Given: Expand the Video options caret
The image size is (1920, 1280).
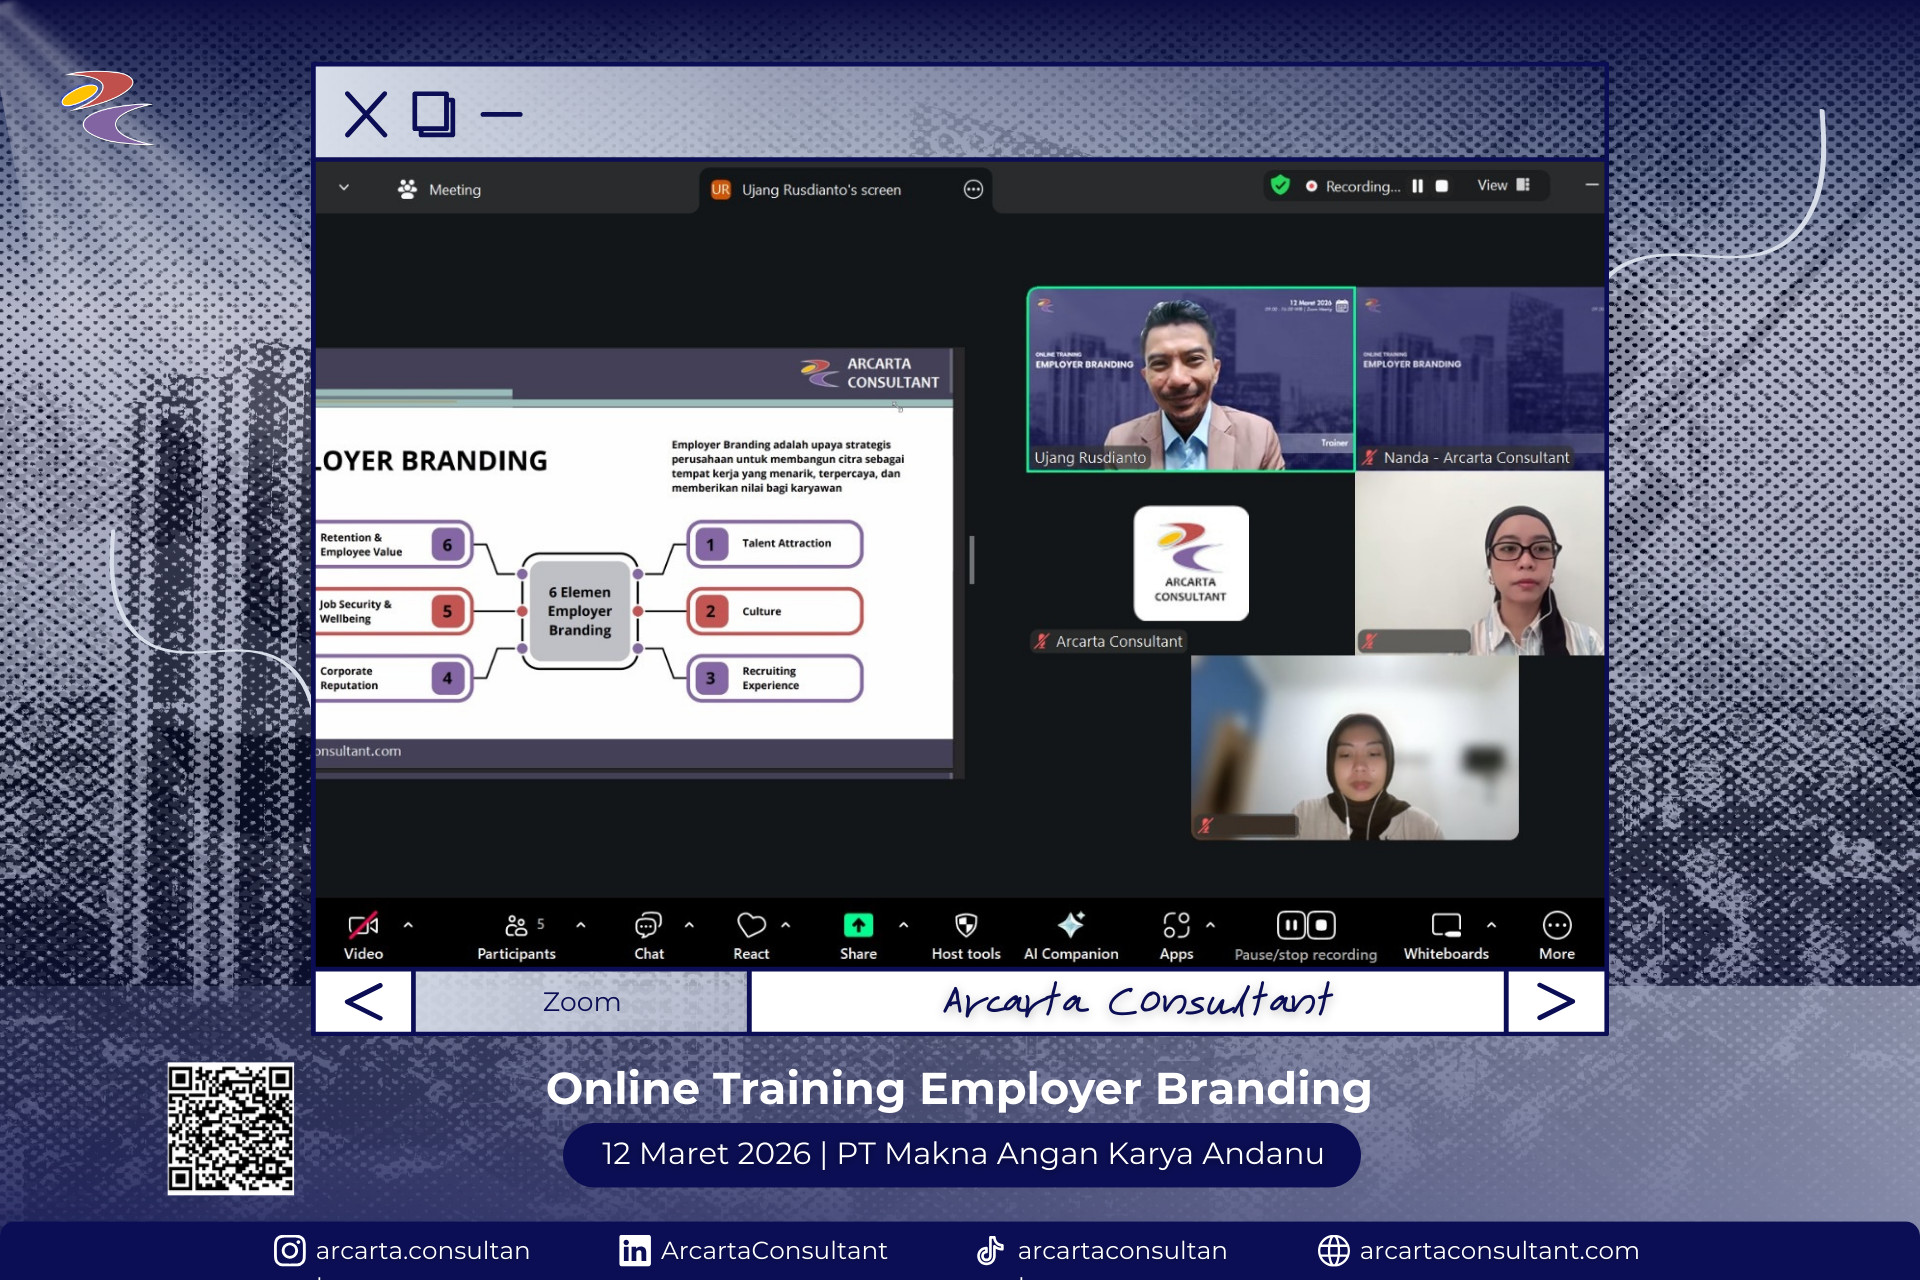Looking at the screenshot, I should [408, 926].
